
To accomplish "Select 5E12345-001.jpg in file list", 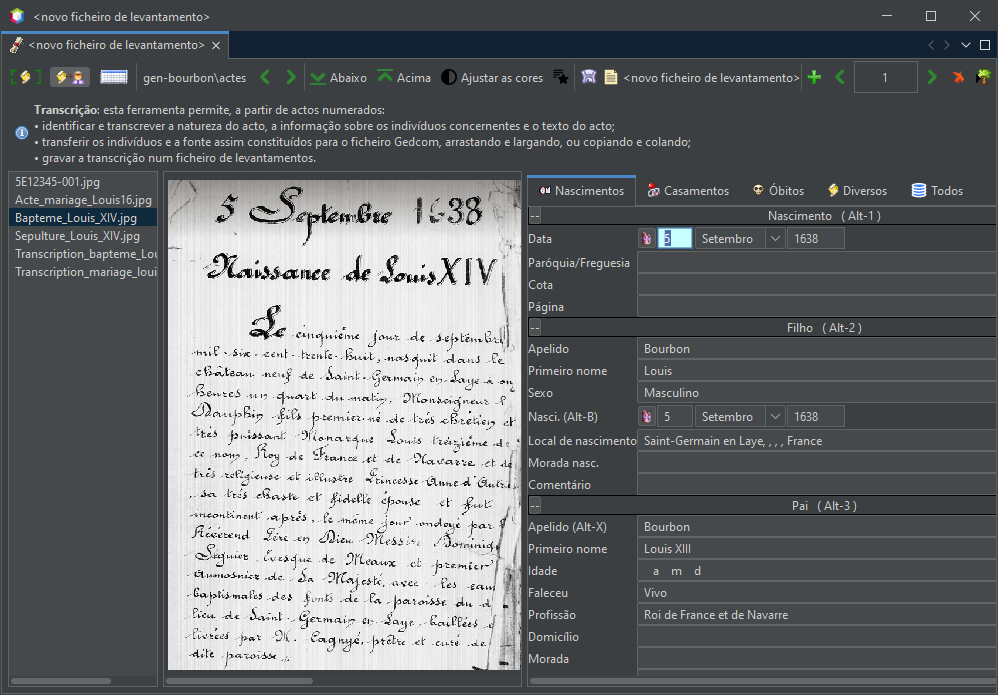I will point(83,182).
